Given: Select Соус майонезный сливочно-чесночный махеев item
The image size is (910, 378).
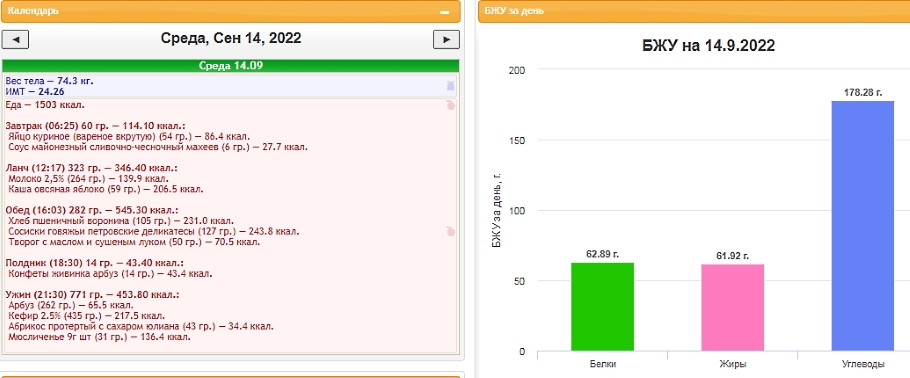Looking at the screenshot, I should (158, 147).
